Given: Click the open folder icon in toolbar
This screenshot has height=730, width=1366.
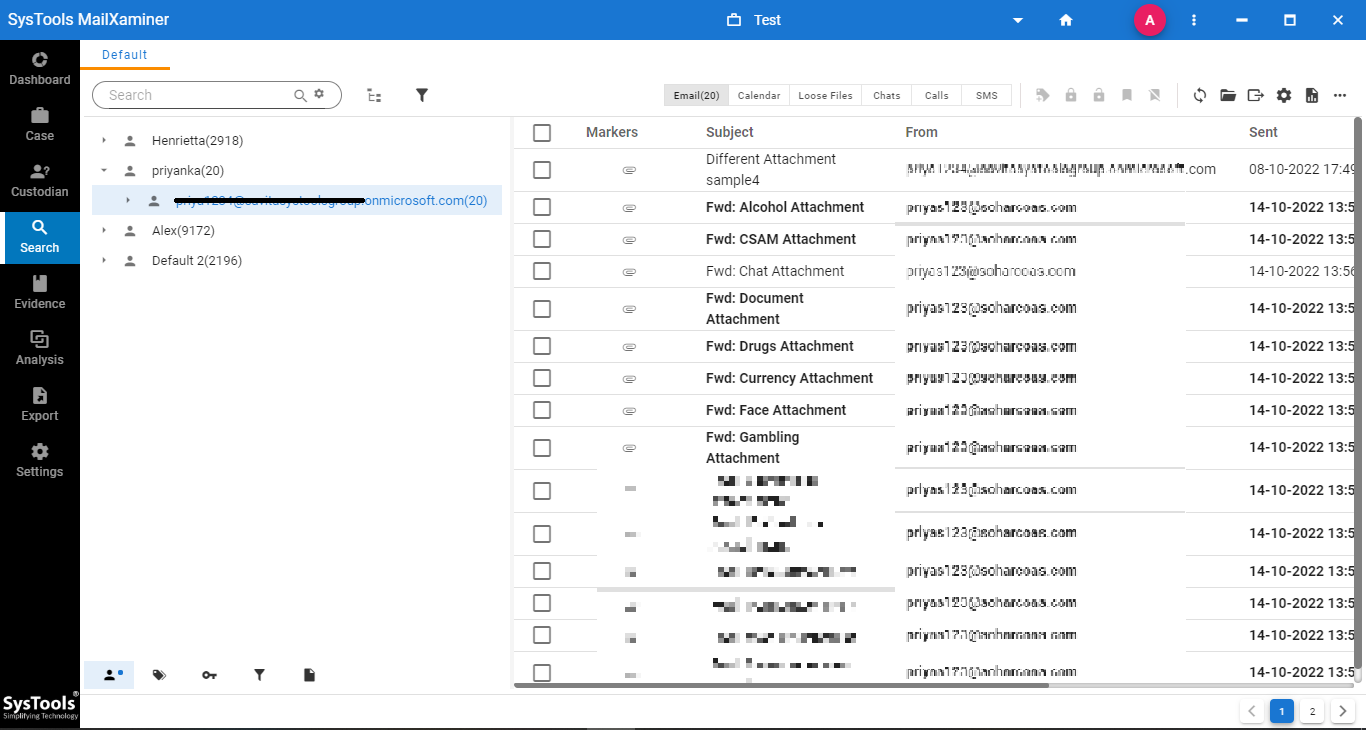Looking at the screenshot, I should click(x=1228, y=95).
